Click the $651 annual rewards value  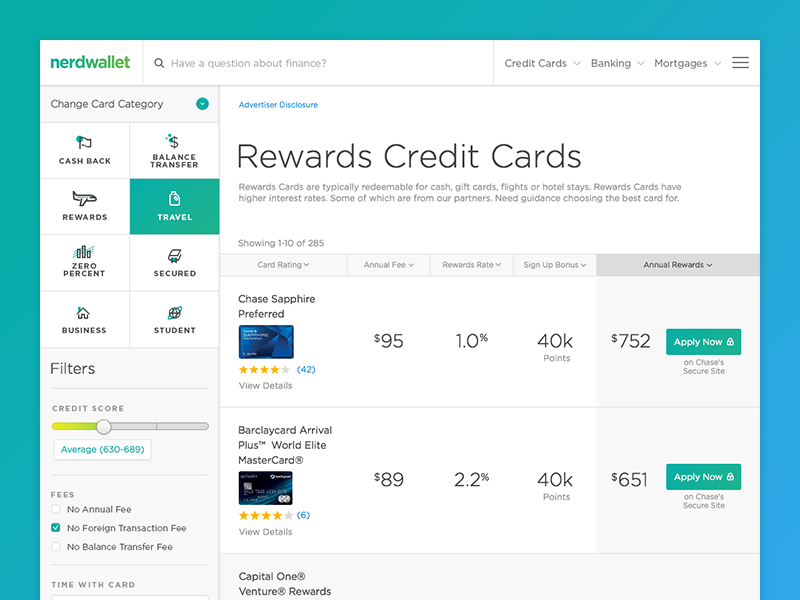629,480
